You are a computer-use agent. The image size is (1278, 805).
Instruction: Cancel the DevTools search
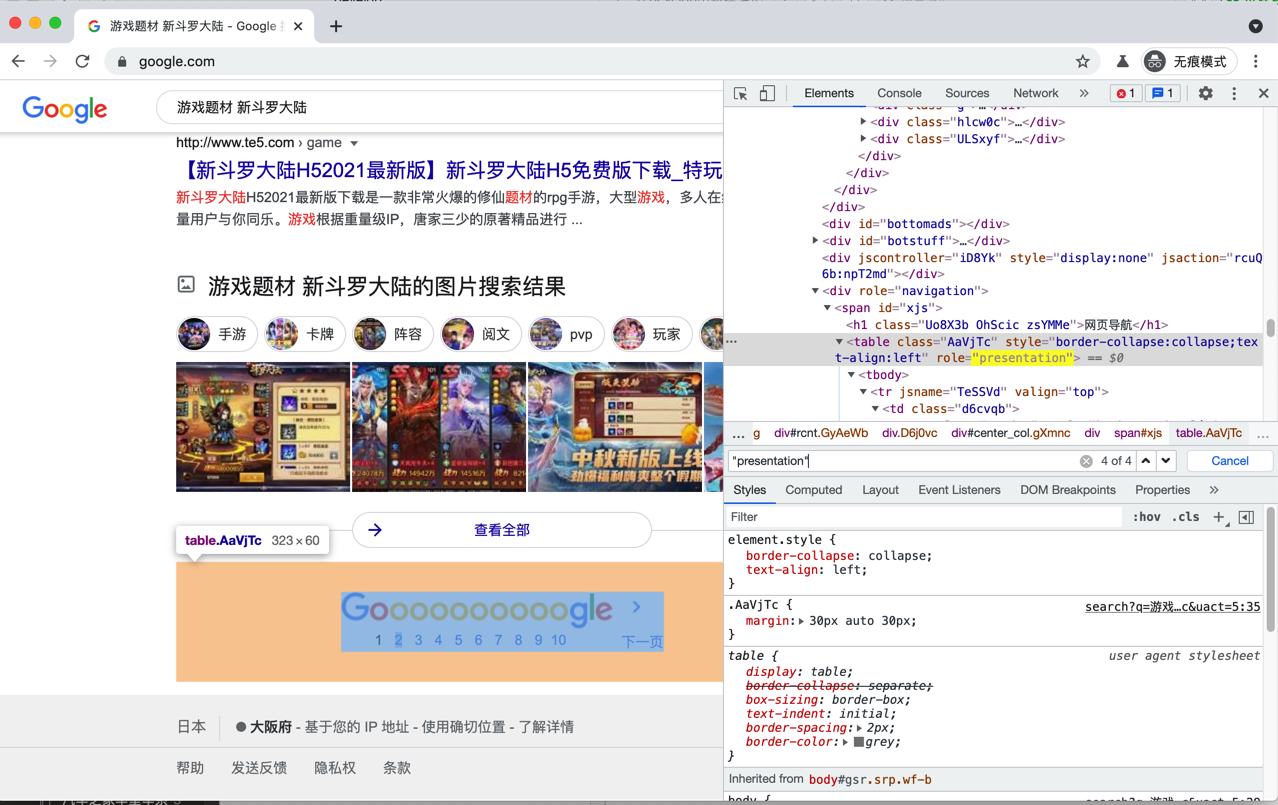tap(1229, 461)
